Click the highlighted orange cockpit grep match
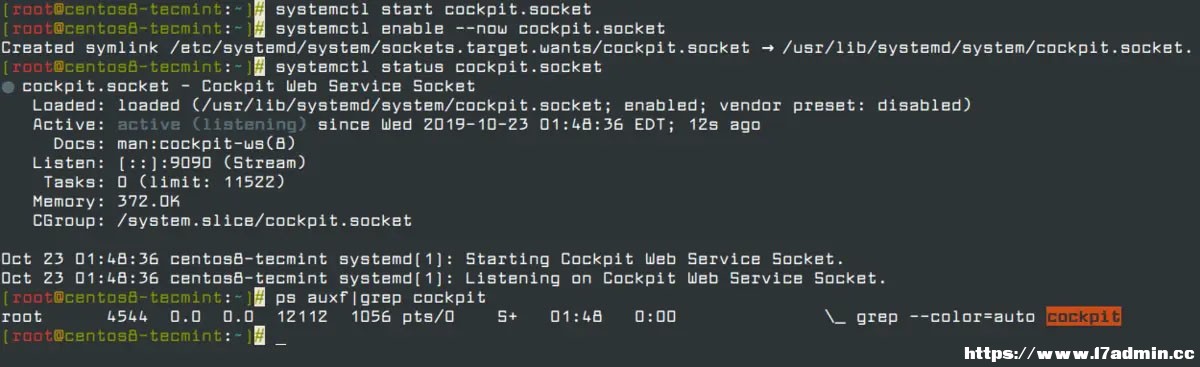Screen dimensions: 1200x367 (1084, 317)
